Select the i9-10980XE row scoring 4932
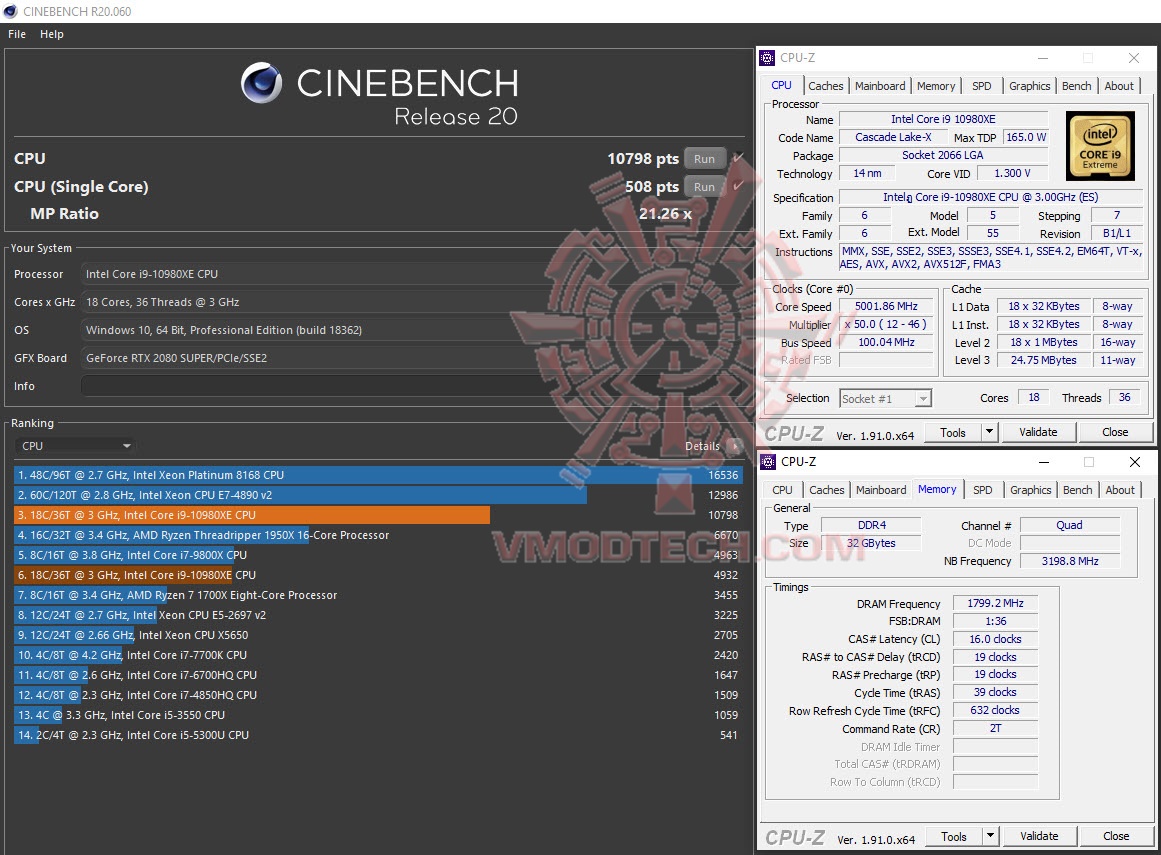Viewport: 1161px width, 855px height. [x=378, y=575]
